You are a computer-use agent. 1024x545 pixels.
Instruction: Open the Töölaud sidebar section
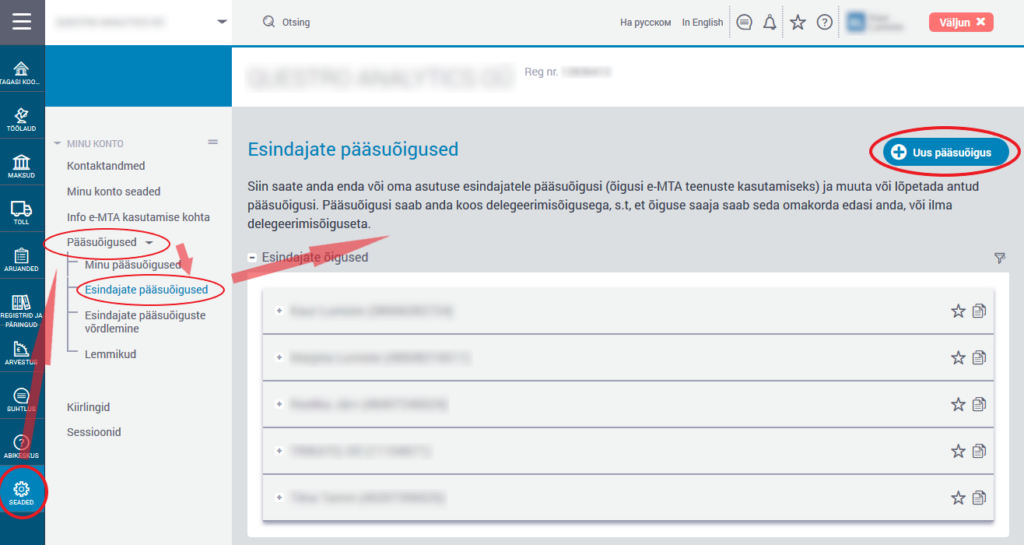click(22, 120)
